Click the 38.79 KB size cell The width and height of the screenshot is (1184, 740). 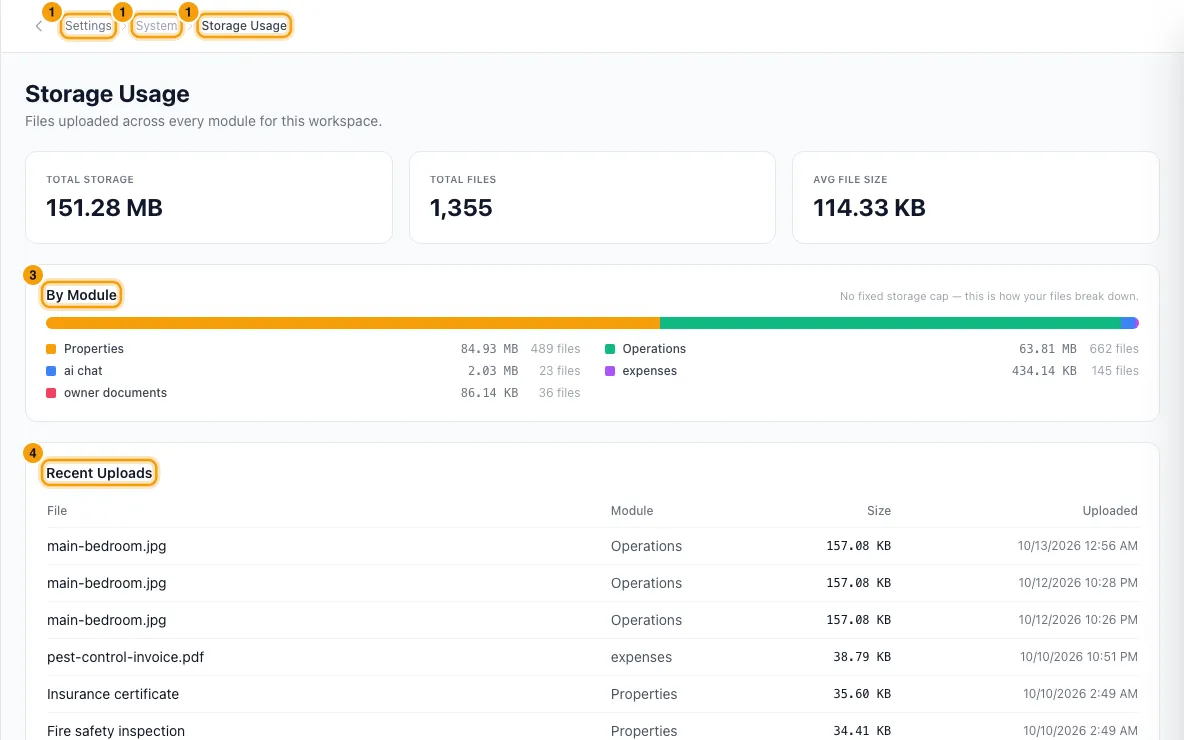click(x=862, y=657)
